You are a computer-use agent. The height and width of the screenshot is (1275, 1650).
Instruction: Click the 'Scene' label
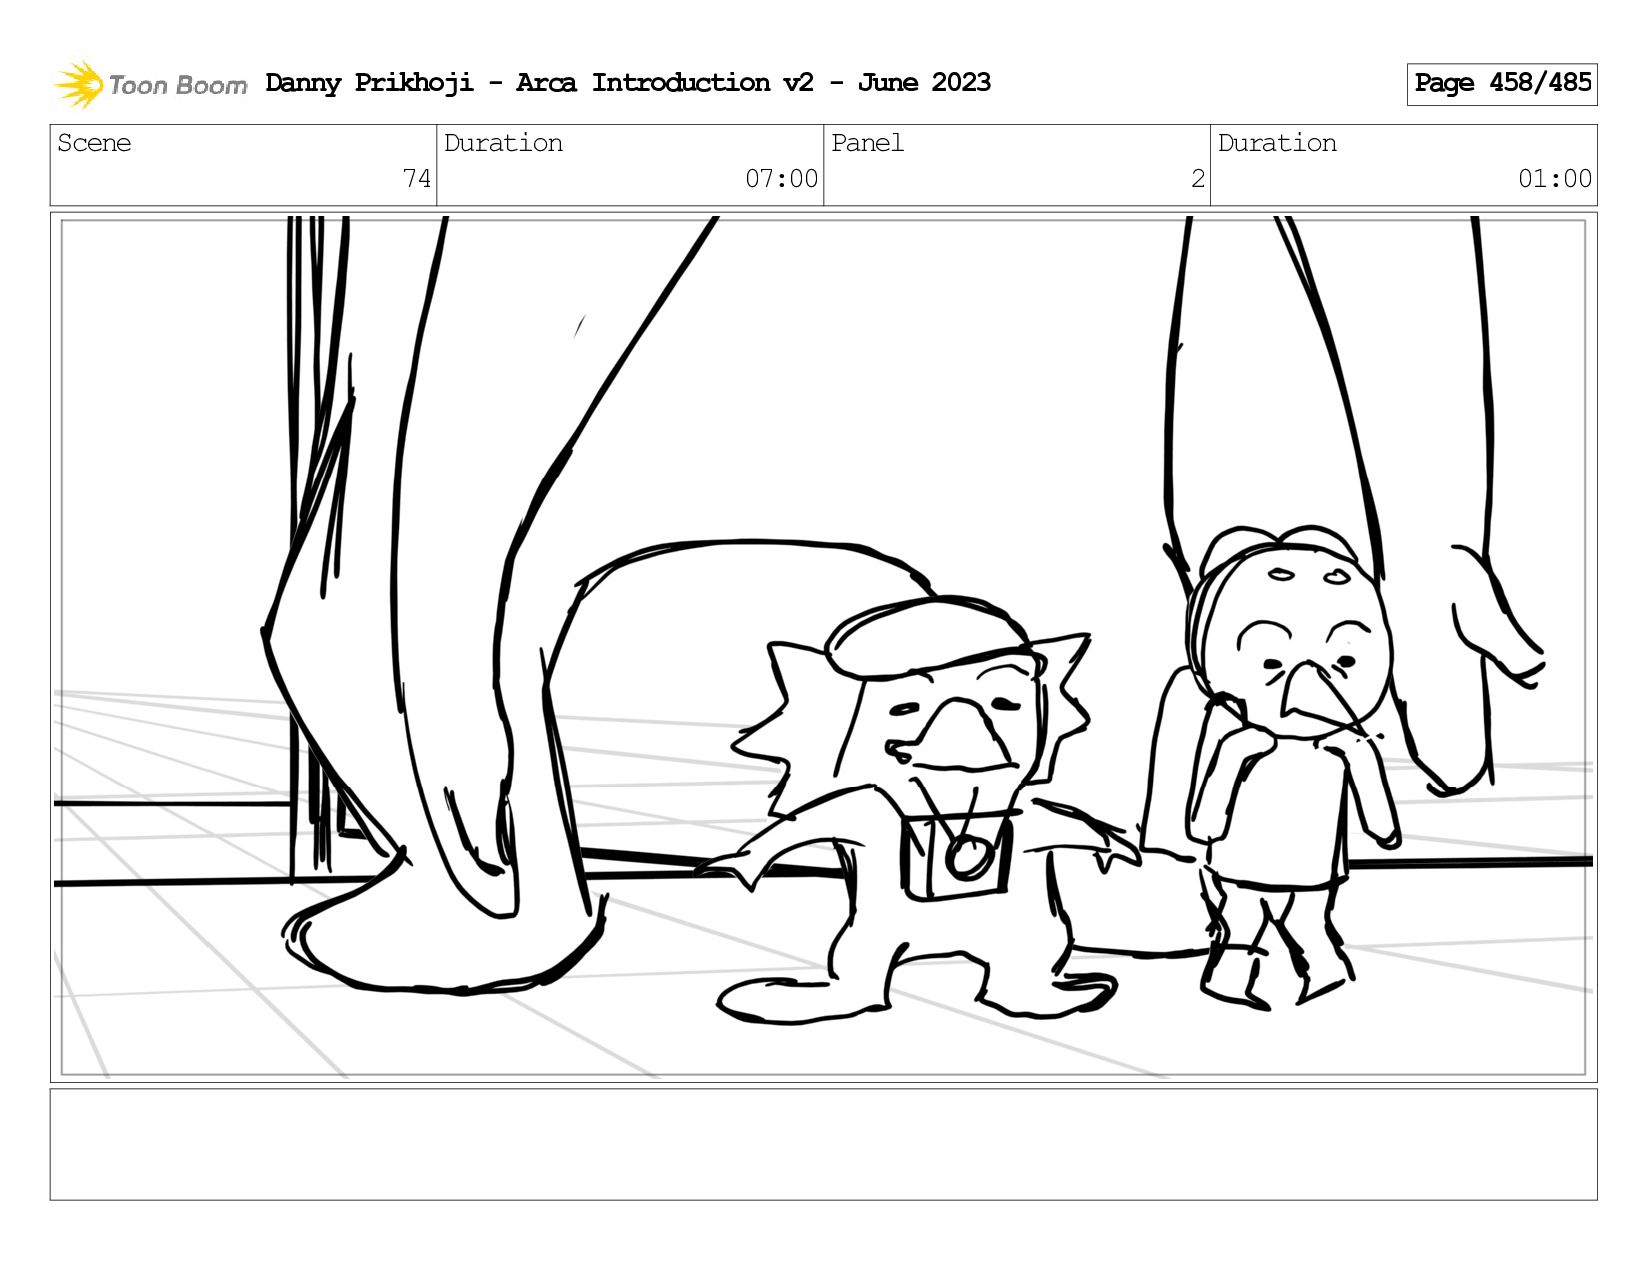pos(94,143)
